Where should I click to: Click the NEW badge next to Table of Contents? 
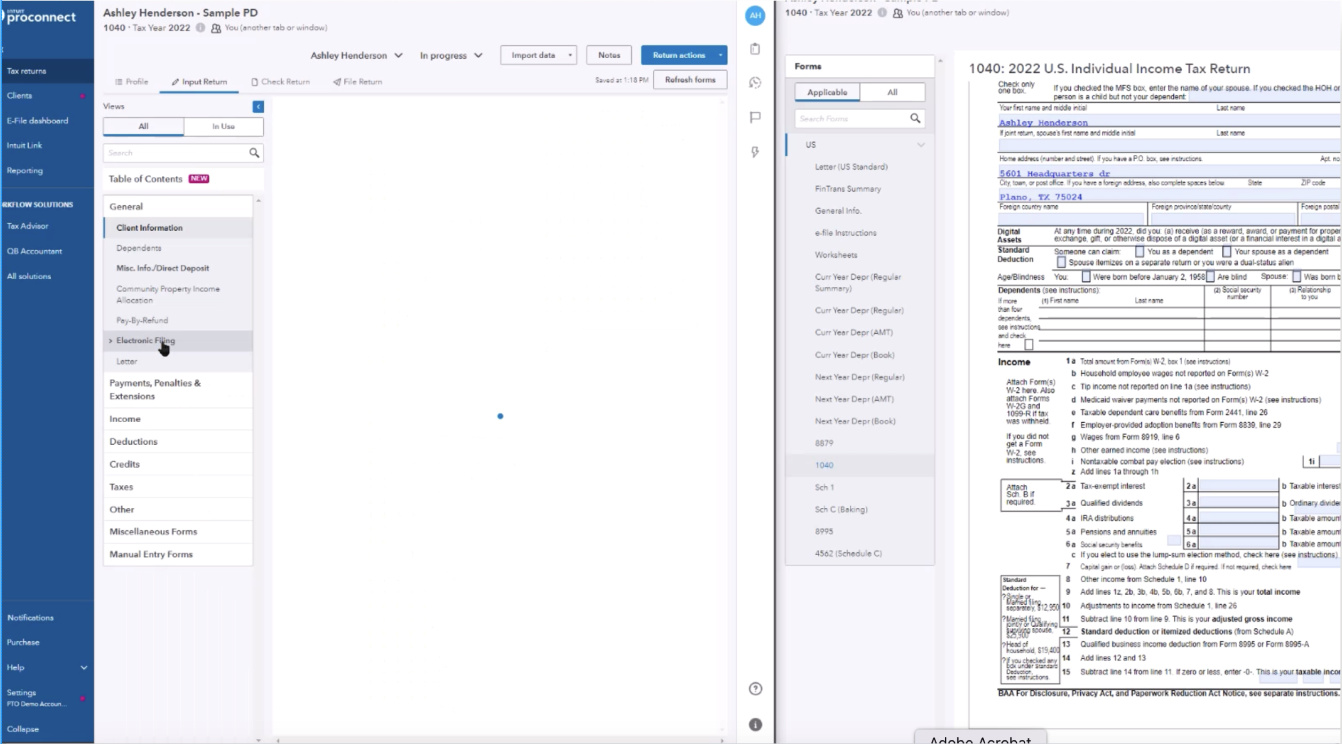pos(199,179)
